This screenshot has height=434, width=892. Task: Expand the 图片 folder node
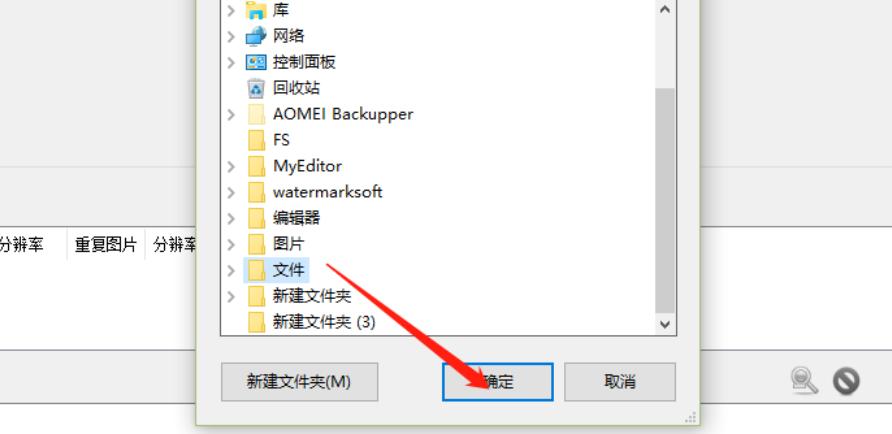[230, 245]
